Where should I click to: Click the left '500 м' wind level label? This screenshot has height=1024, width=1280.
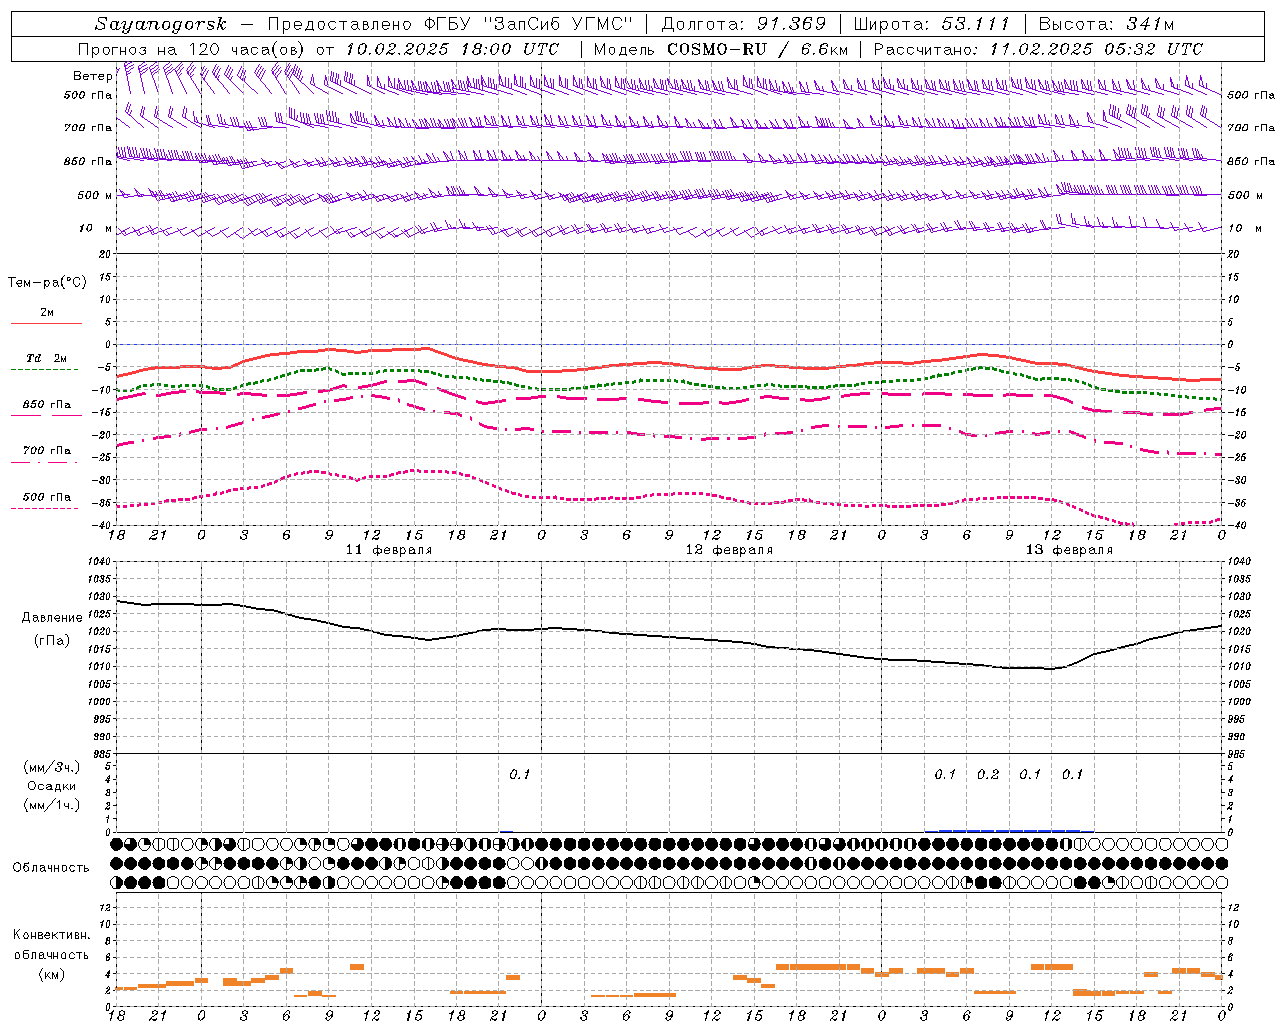[x=95, y=195]
